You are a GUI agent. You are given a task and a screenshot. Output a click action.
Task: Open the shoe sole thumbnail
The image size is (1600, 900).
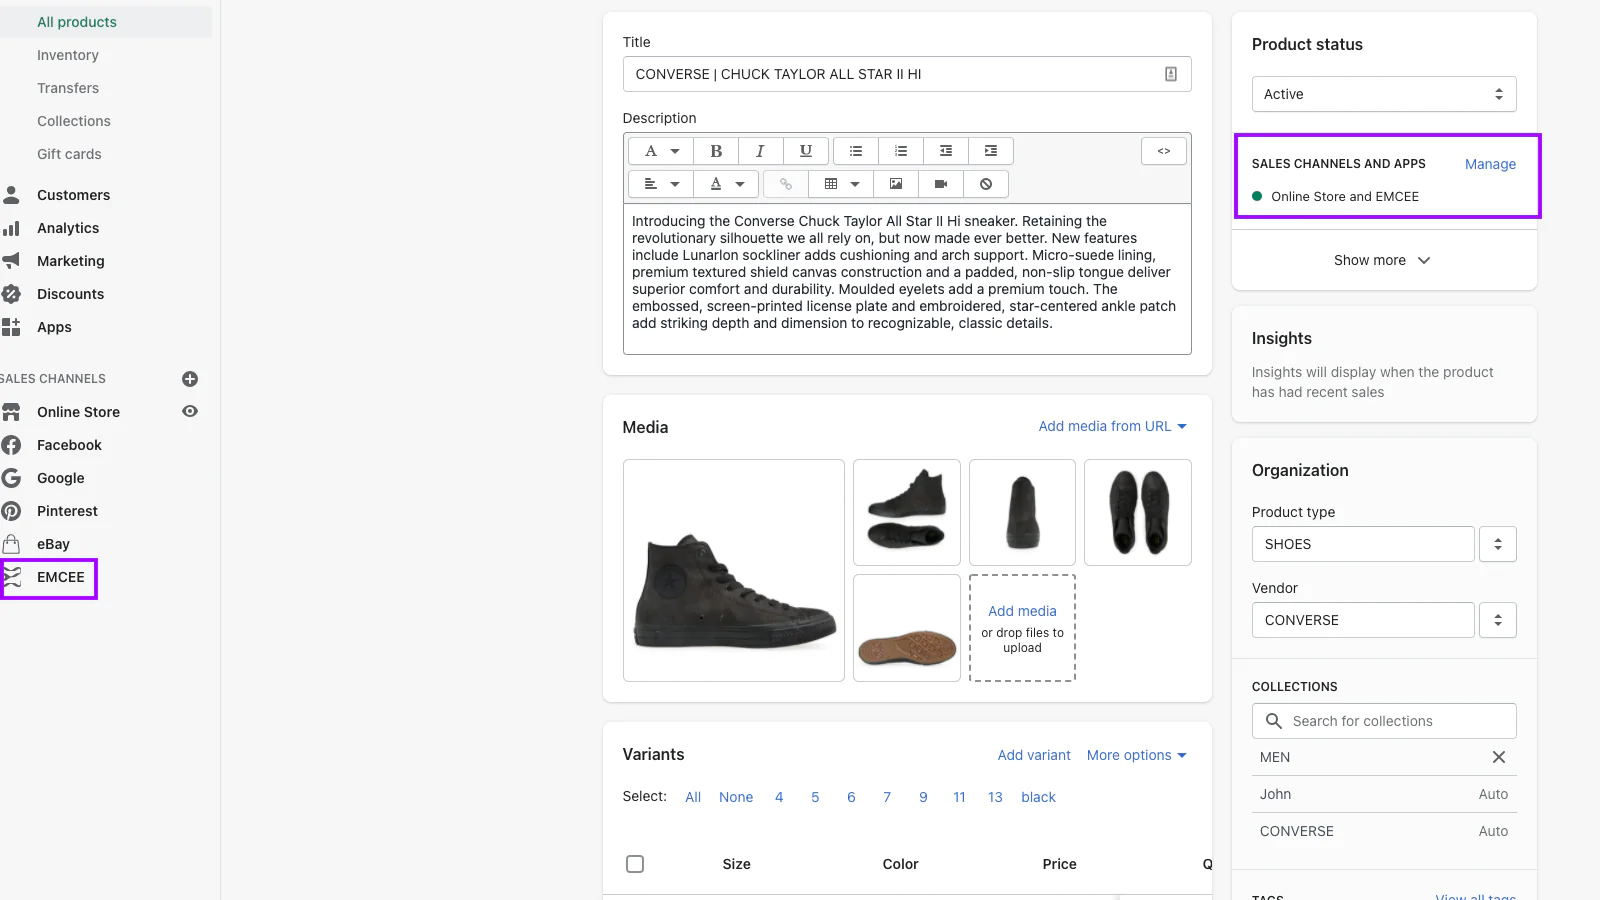click(x=907, y=628)
